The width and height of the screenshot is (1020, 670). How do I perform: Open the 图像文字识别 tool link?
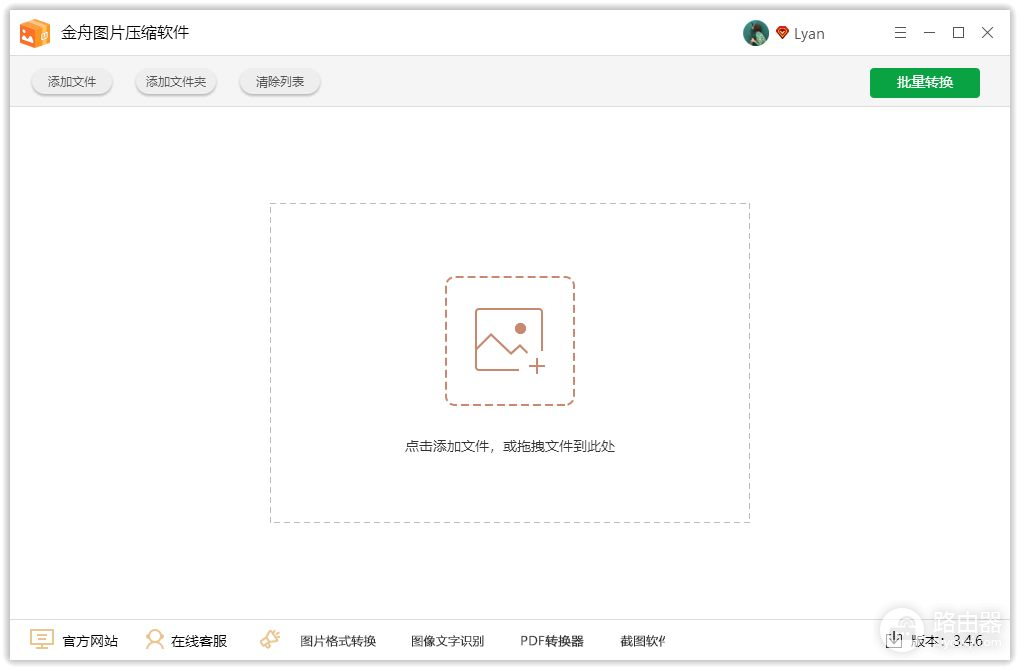[447, 641]
